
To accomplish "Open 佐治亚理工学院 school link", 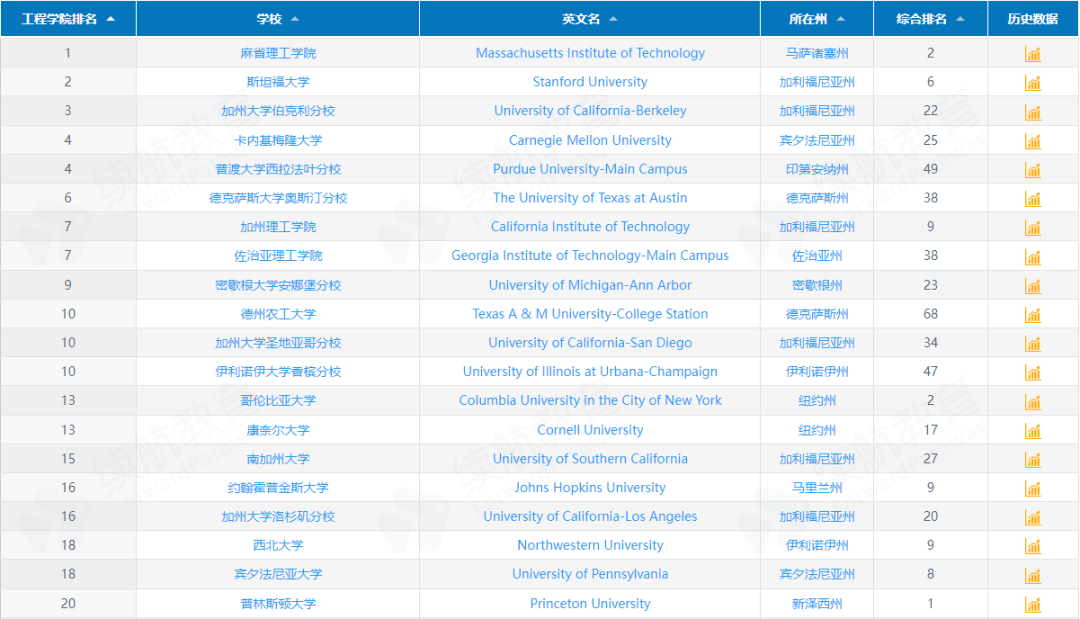I will [278, 256].
